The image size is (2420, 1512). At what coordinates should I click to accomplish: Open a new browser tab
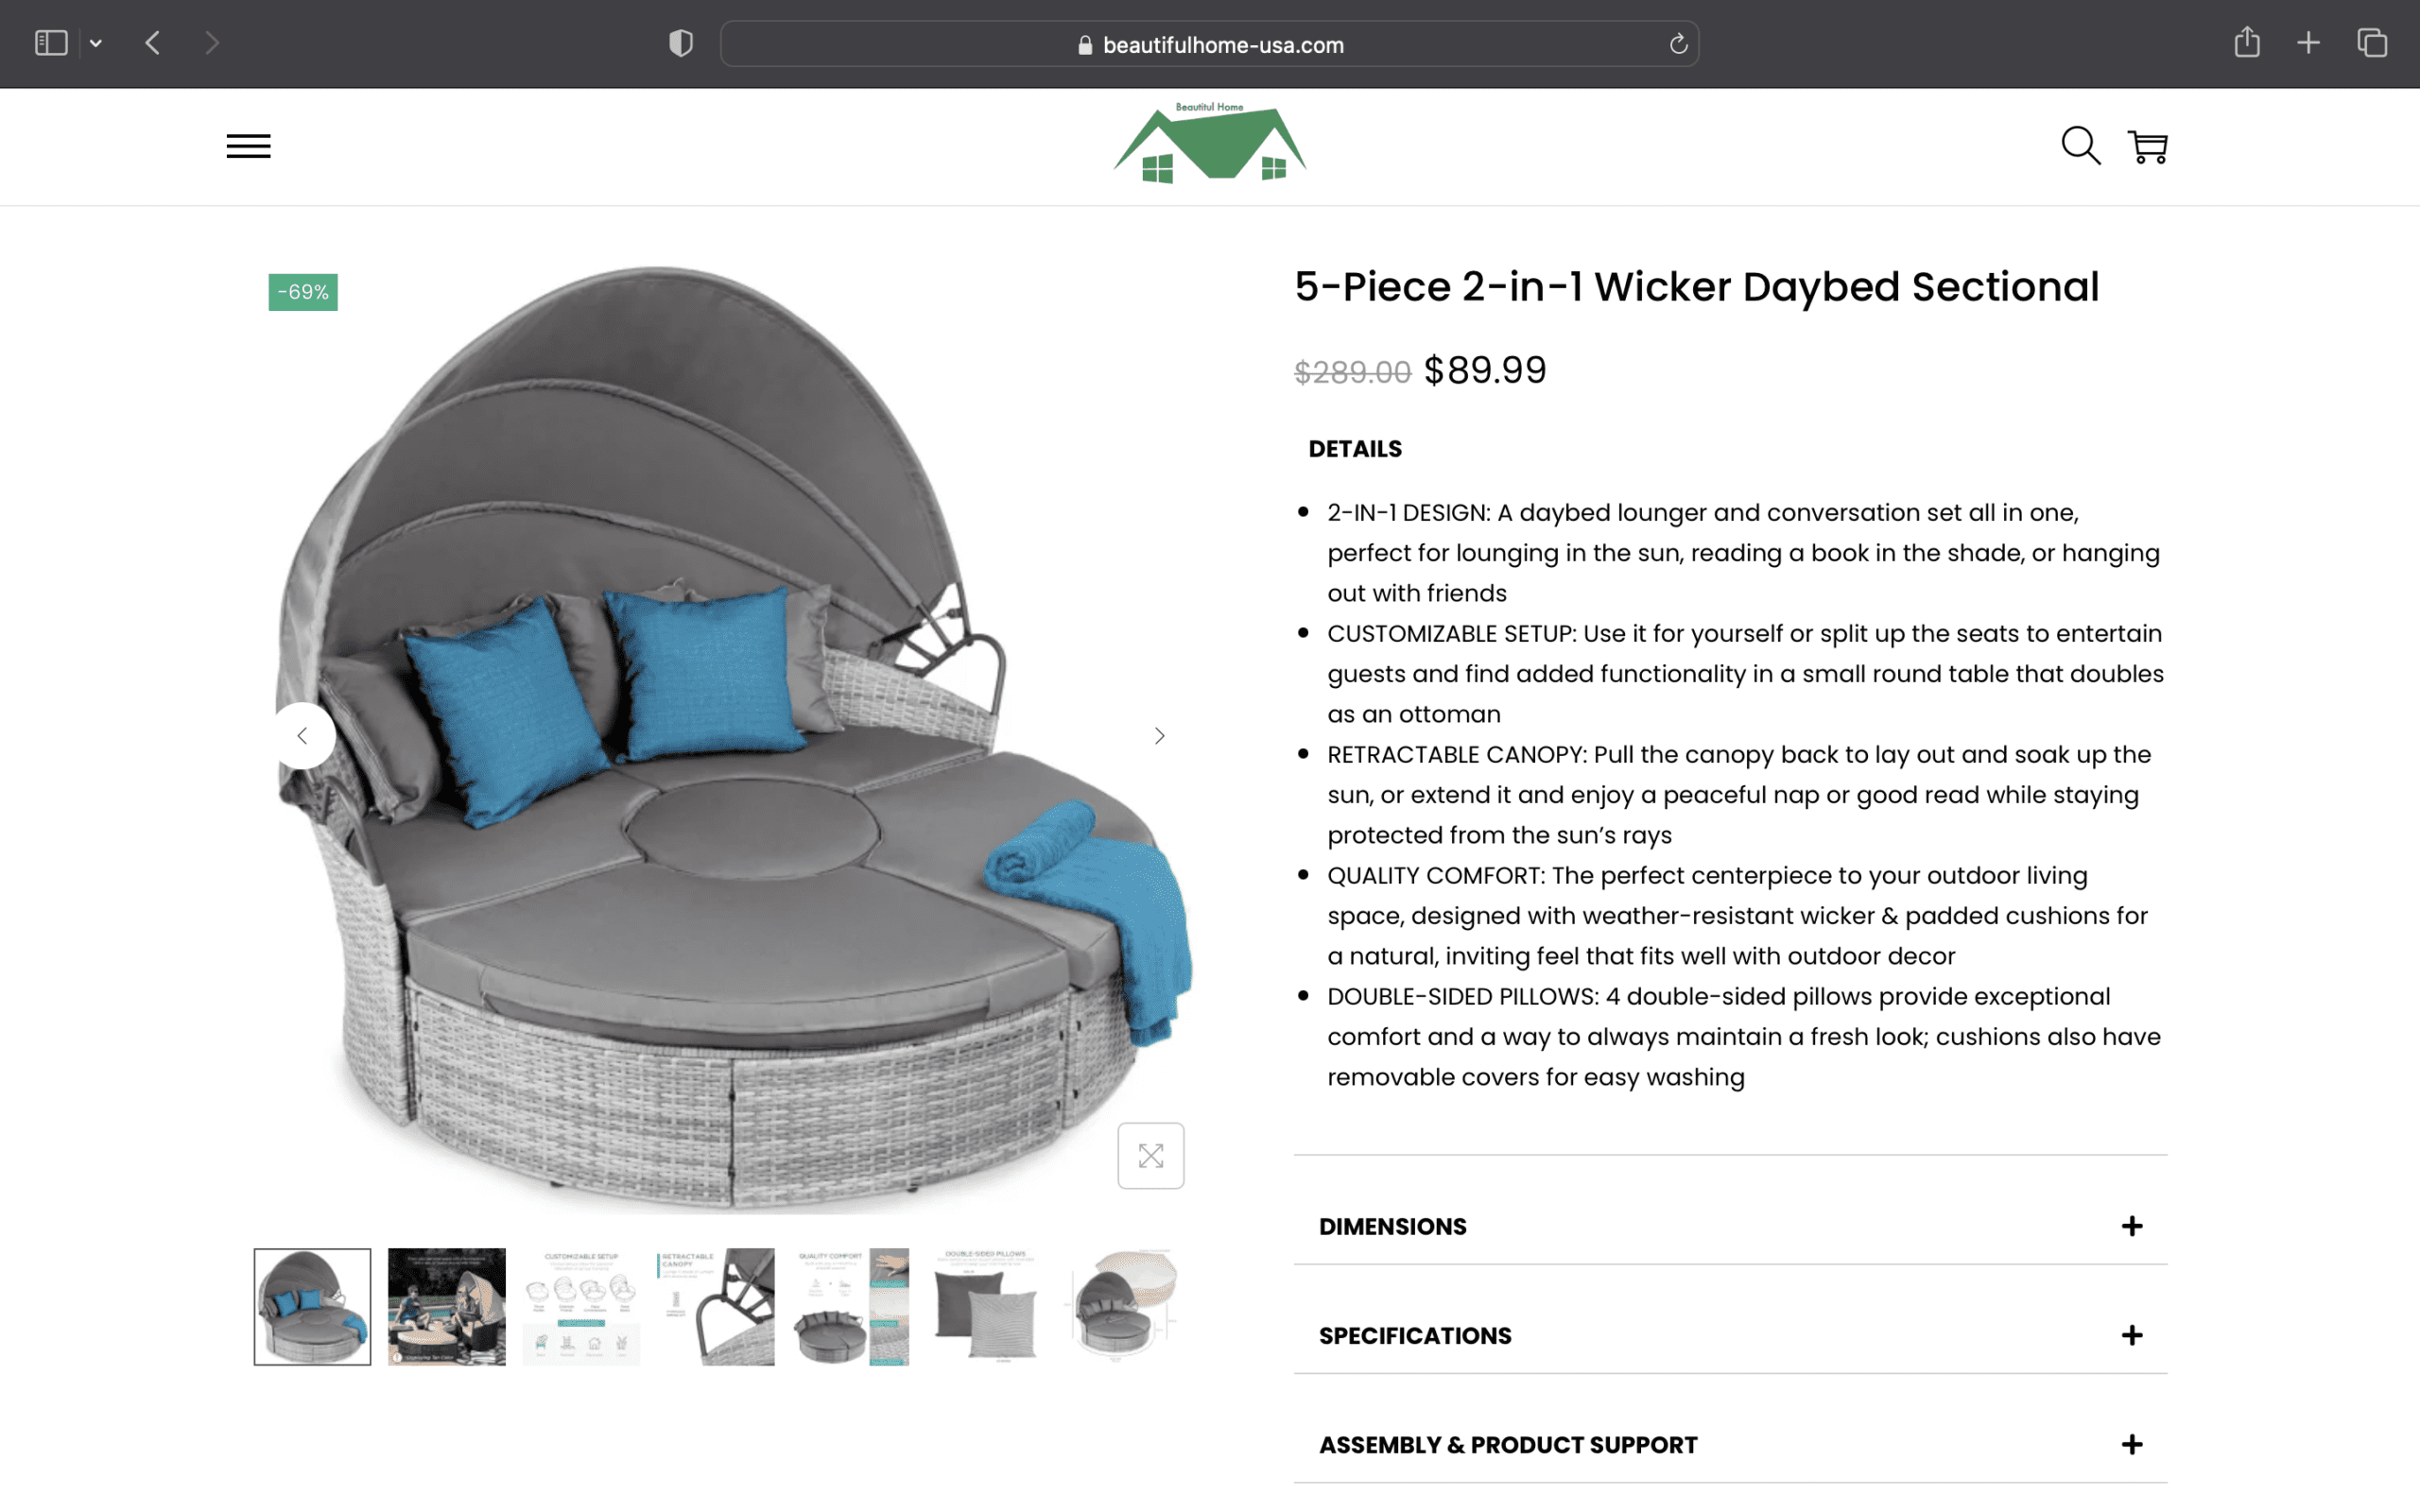click(2308, 43)
